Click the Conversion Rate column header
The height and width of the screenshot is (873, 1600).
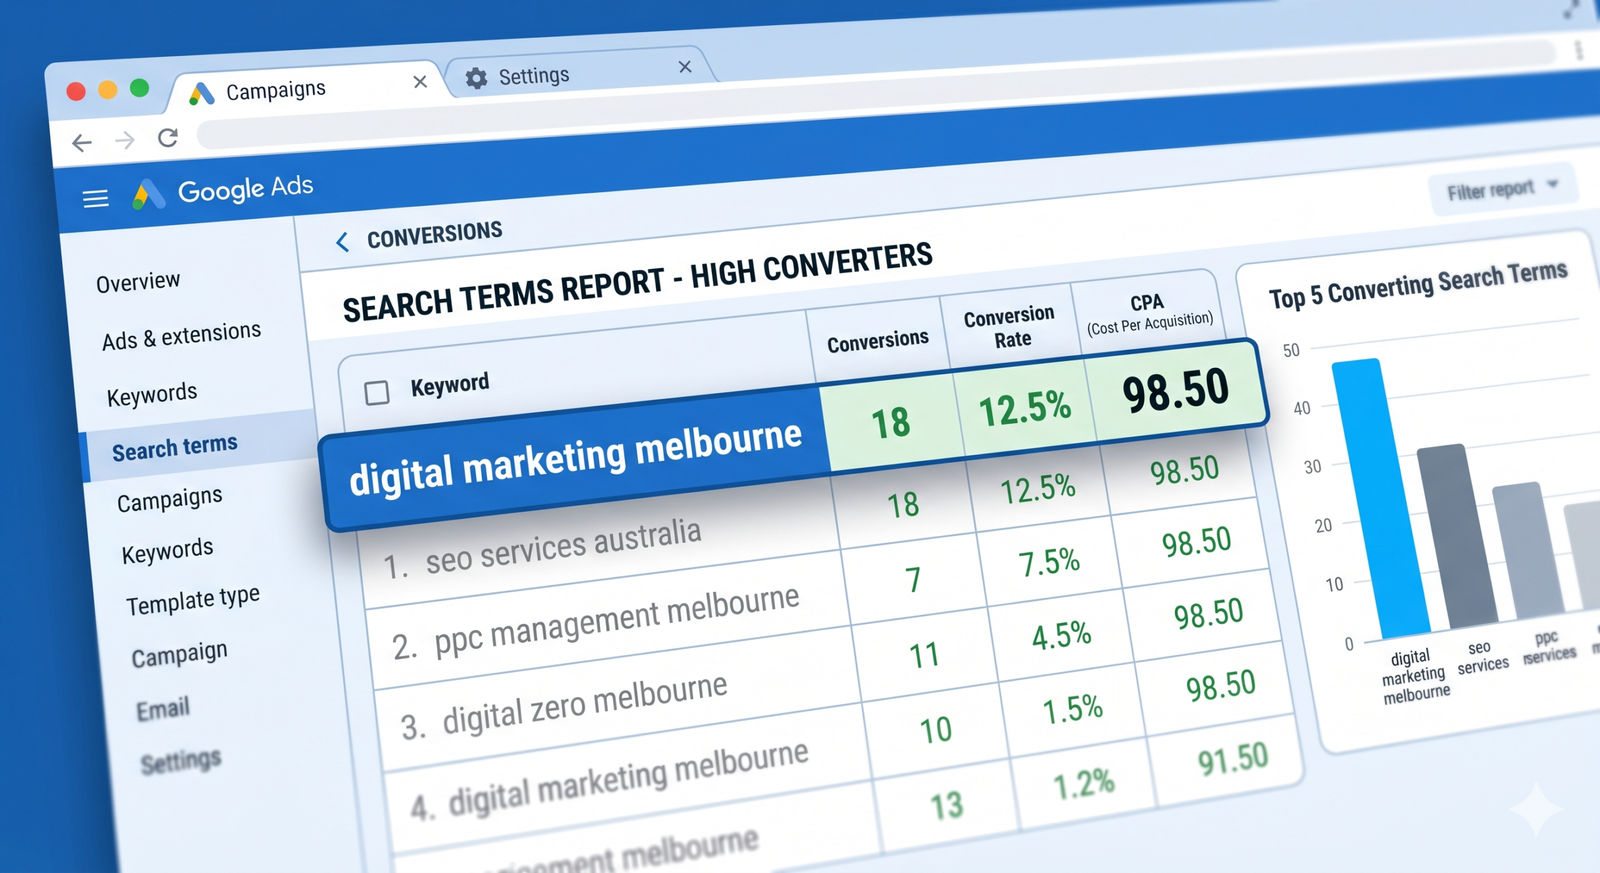coord(1010,327)
